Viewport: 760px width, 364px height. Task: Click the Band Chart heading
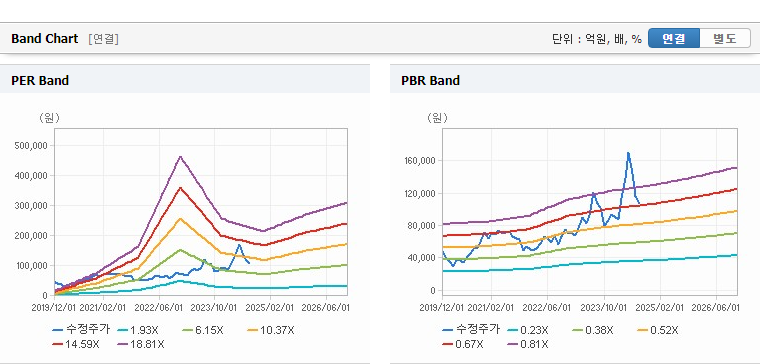(x=45, y=39)
